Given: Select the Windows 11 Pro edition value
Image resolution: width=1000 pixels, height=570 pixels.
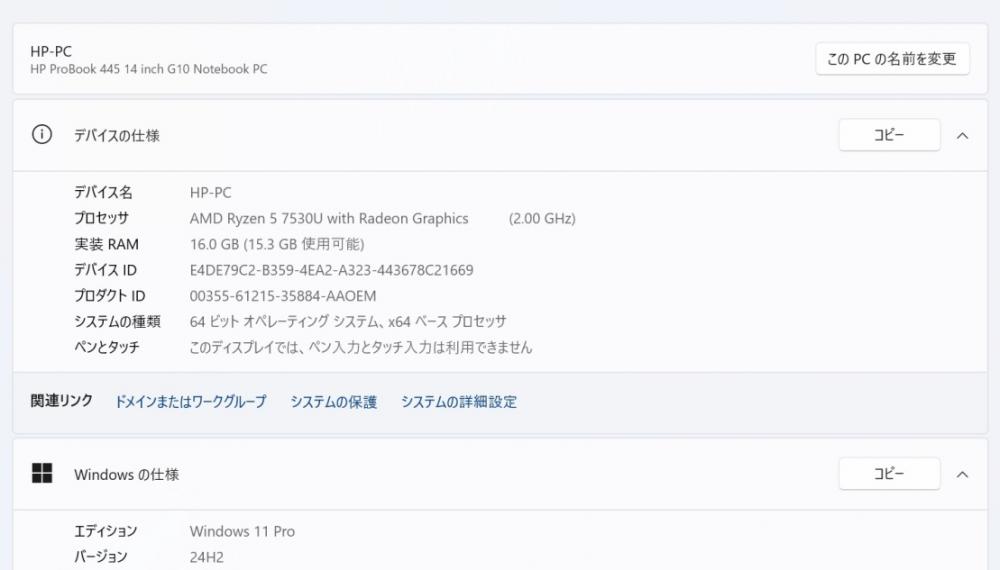Looking at the screenshot, I should pyautogui.click(x=242, y=531).
